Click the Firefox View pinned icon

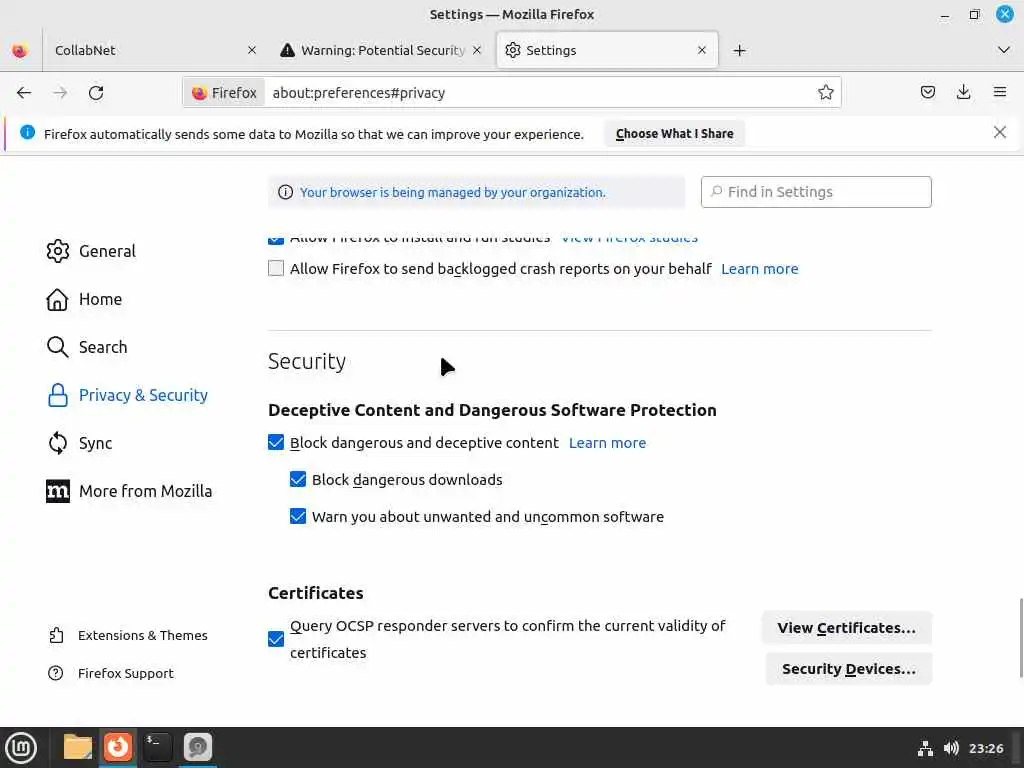[19, 50]
